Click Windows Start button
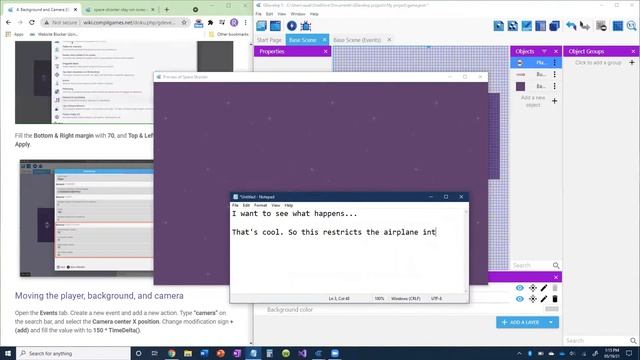The image size is (640, 360). tap(8, 353)
